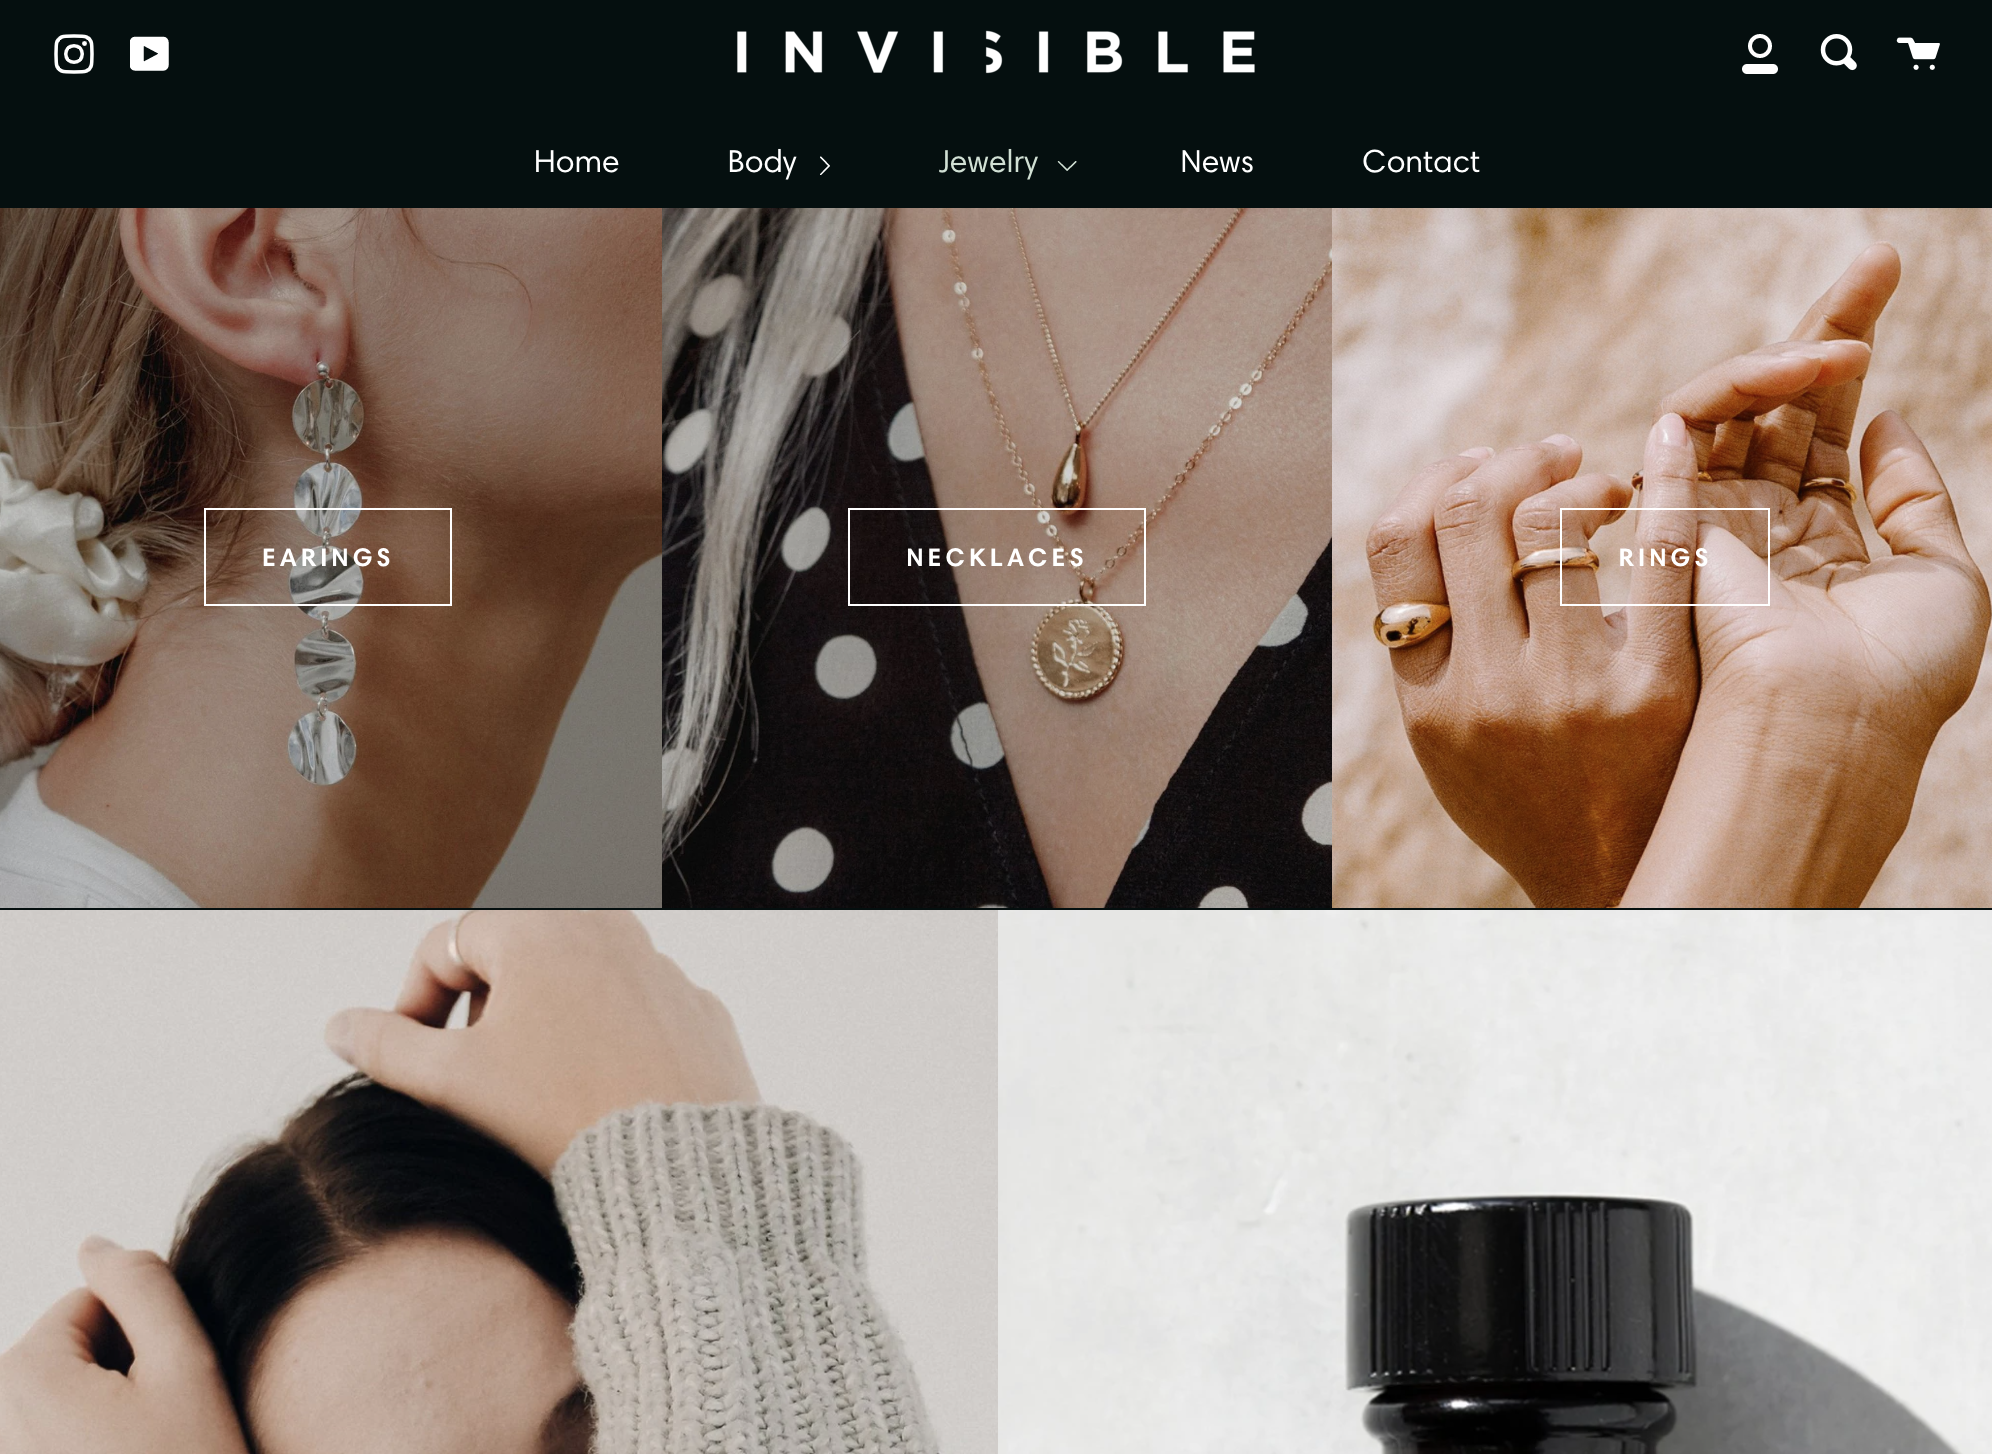Select the Body menu item
The width and height of the screenshot is (1992, 1454).
click(762, 162)
